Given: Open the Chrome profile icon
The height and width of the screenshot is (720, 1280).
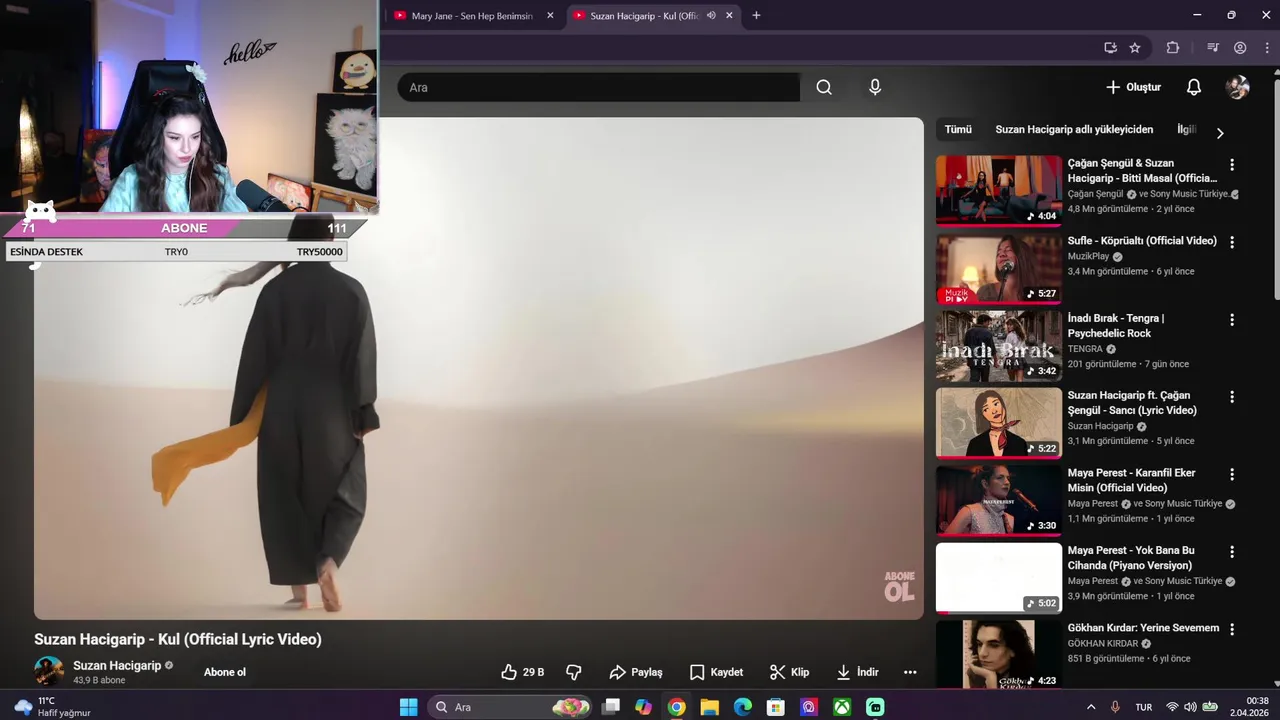Looking at the screenshot, I should [1240, 47].
